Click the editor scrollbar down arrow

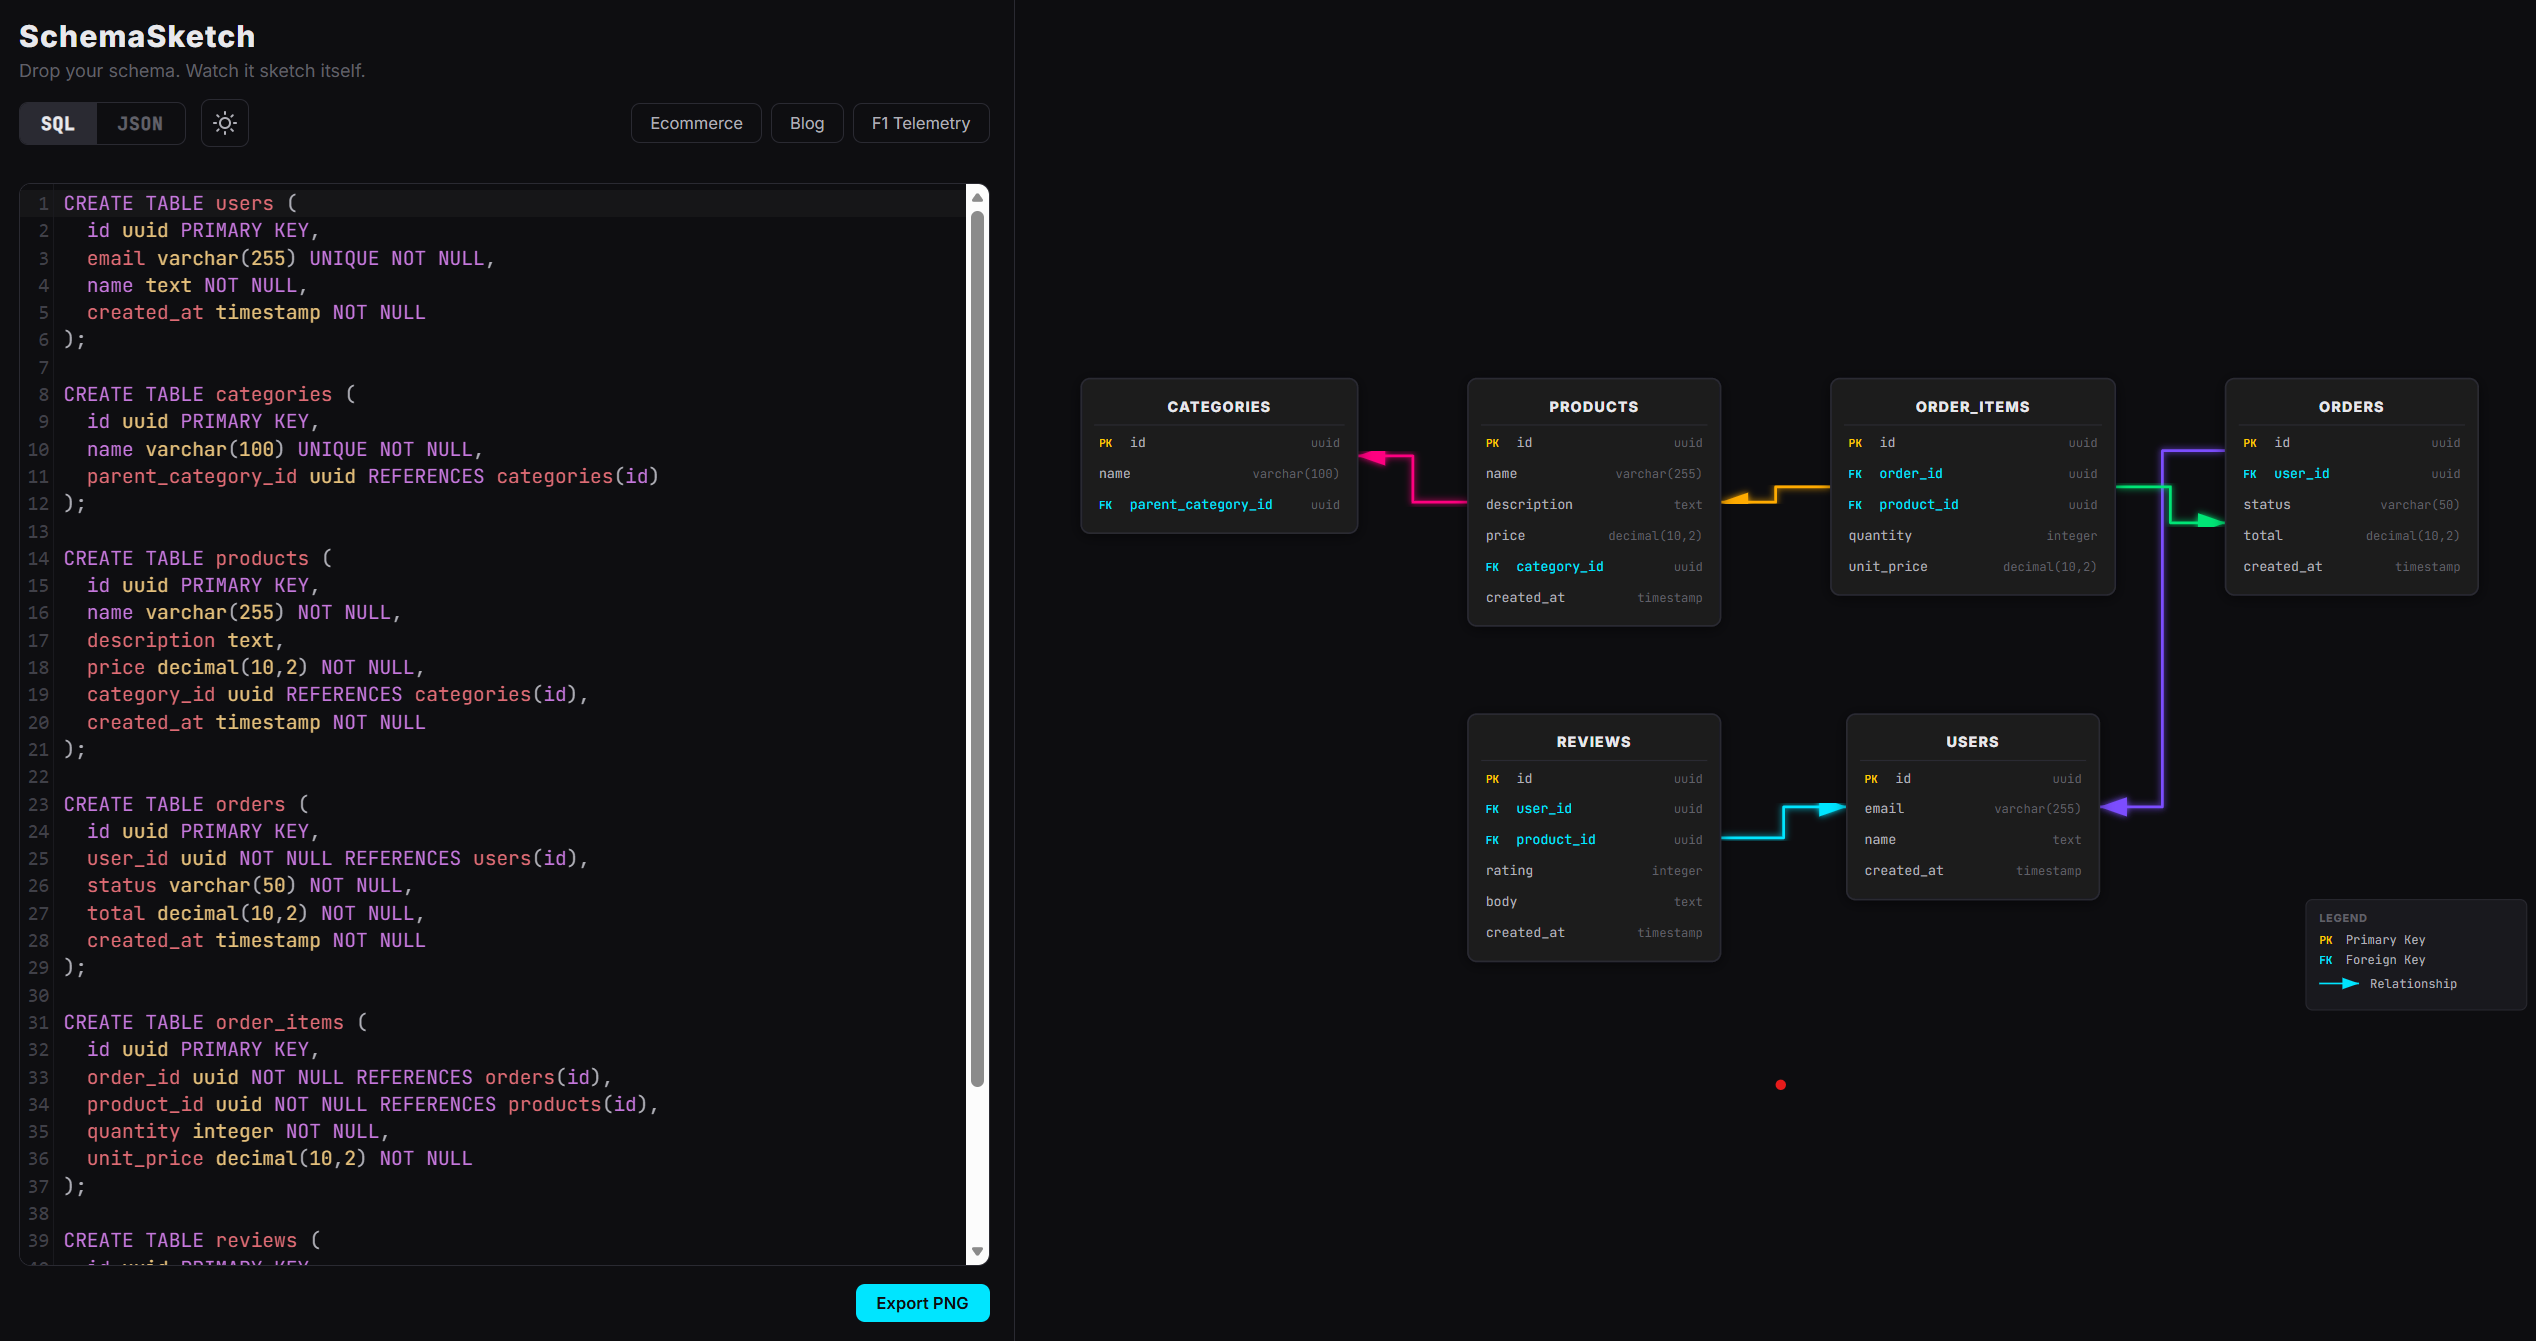point(977,1251)
